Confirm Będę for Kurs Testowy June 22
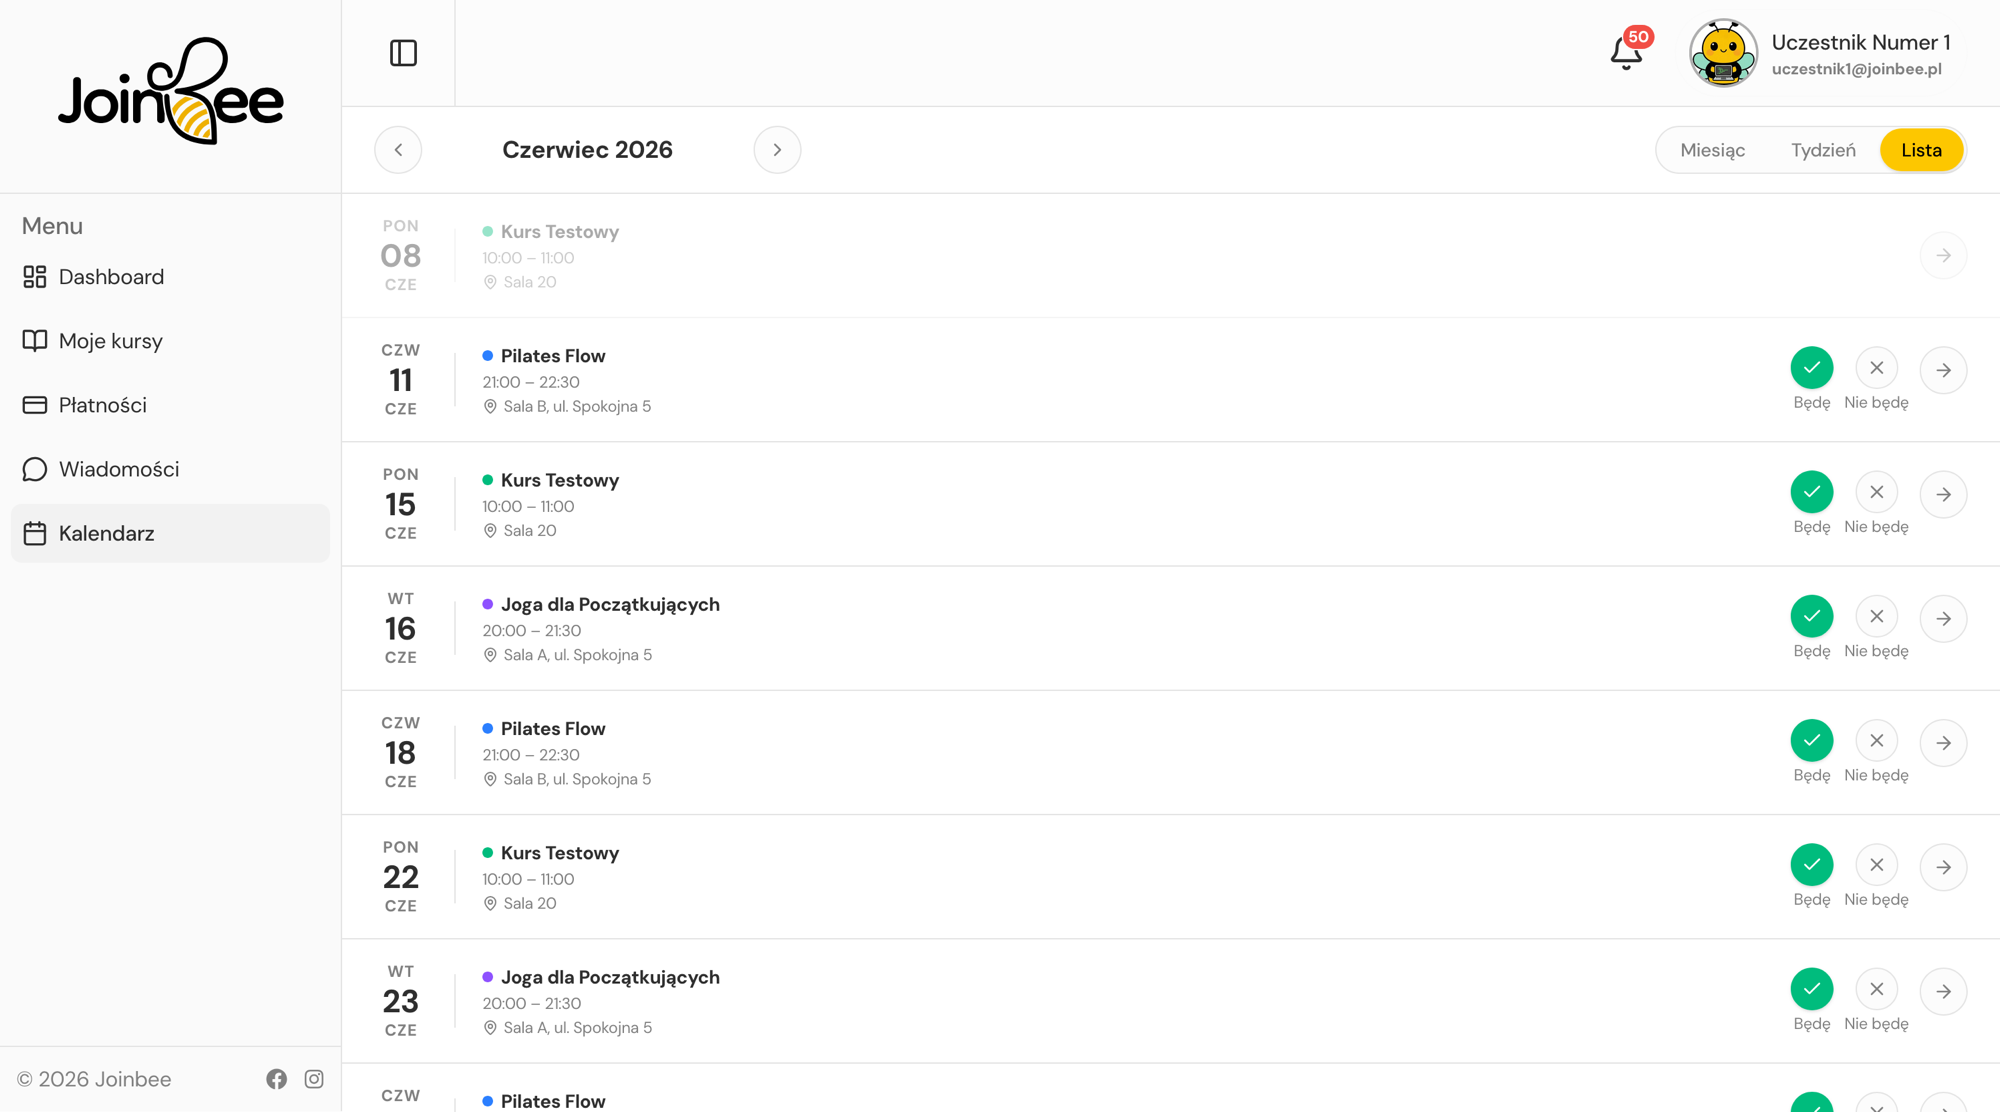 click(1811, 864)
